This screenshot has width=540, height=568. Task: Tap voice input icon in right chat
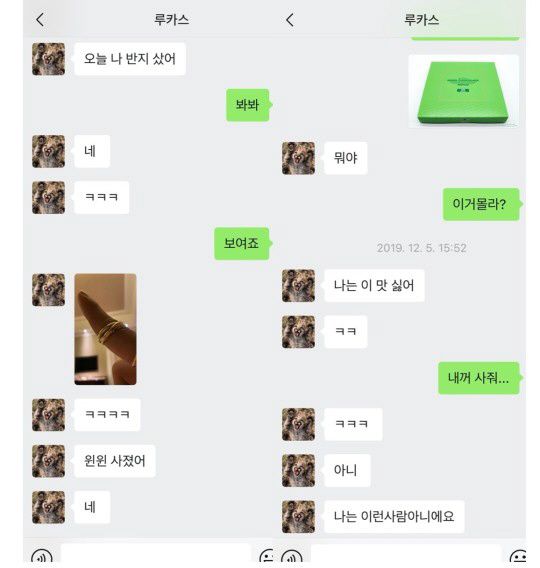[292, 556]
